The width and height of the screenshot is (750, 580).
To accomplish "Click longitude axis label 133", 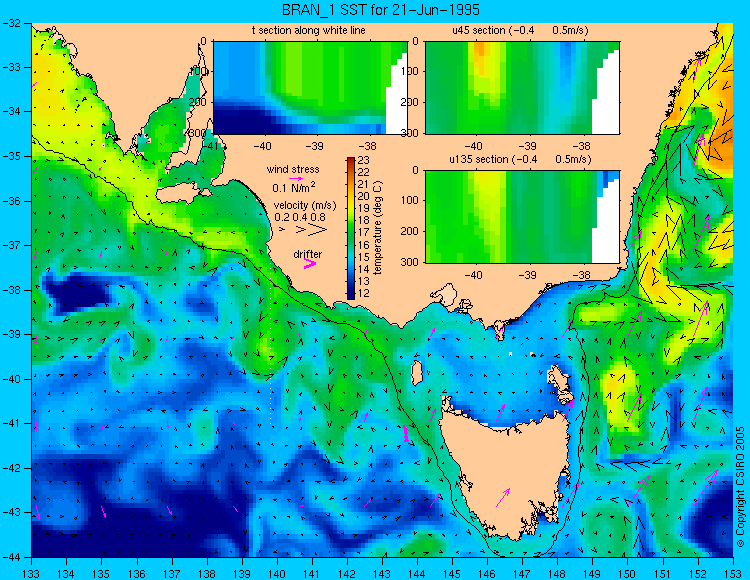I will (x=31, y=573).
